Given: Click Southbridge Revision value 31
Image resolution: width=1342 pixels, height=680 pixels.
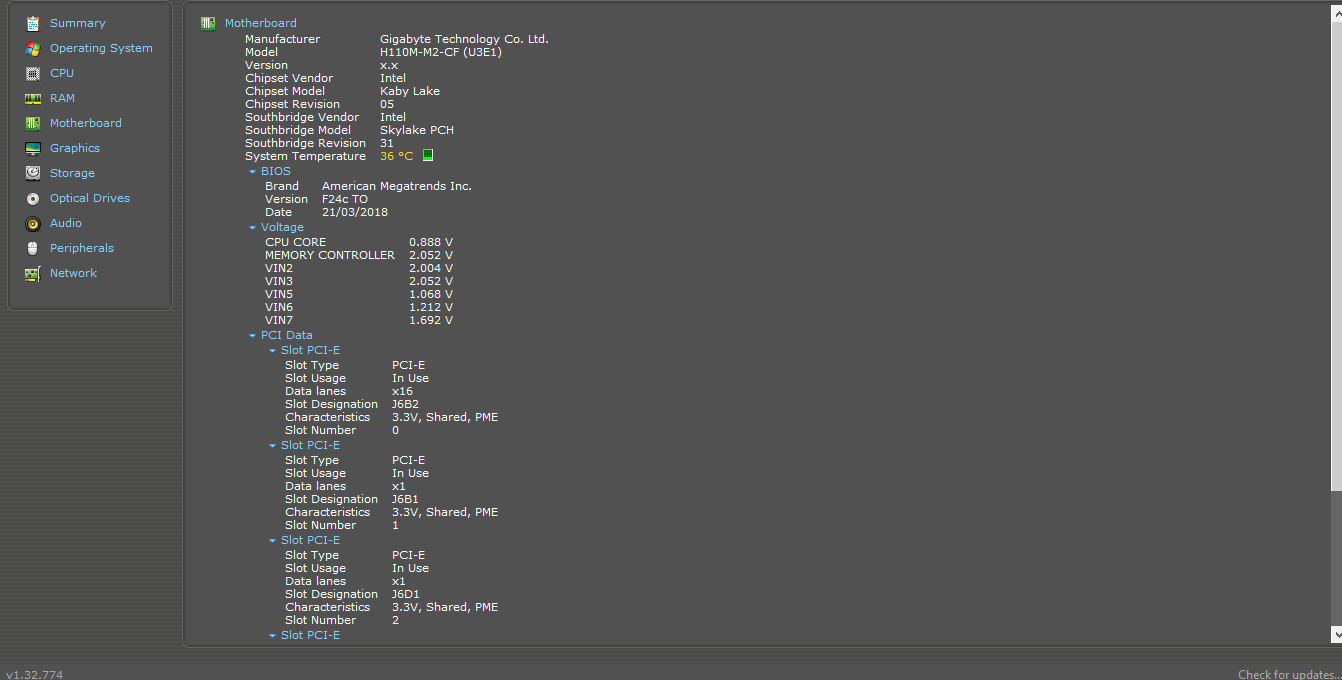Looking at the screenshot, I should pyautogui.click(x=387, y=143).
